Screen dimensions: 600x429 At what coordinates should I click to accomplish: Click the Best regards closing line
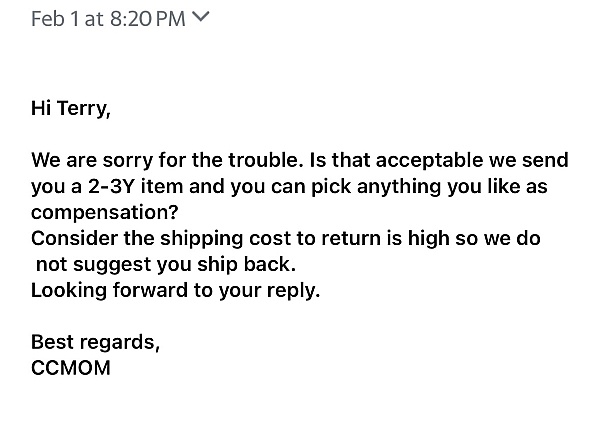pos(95,343)
